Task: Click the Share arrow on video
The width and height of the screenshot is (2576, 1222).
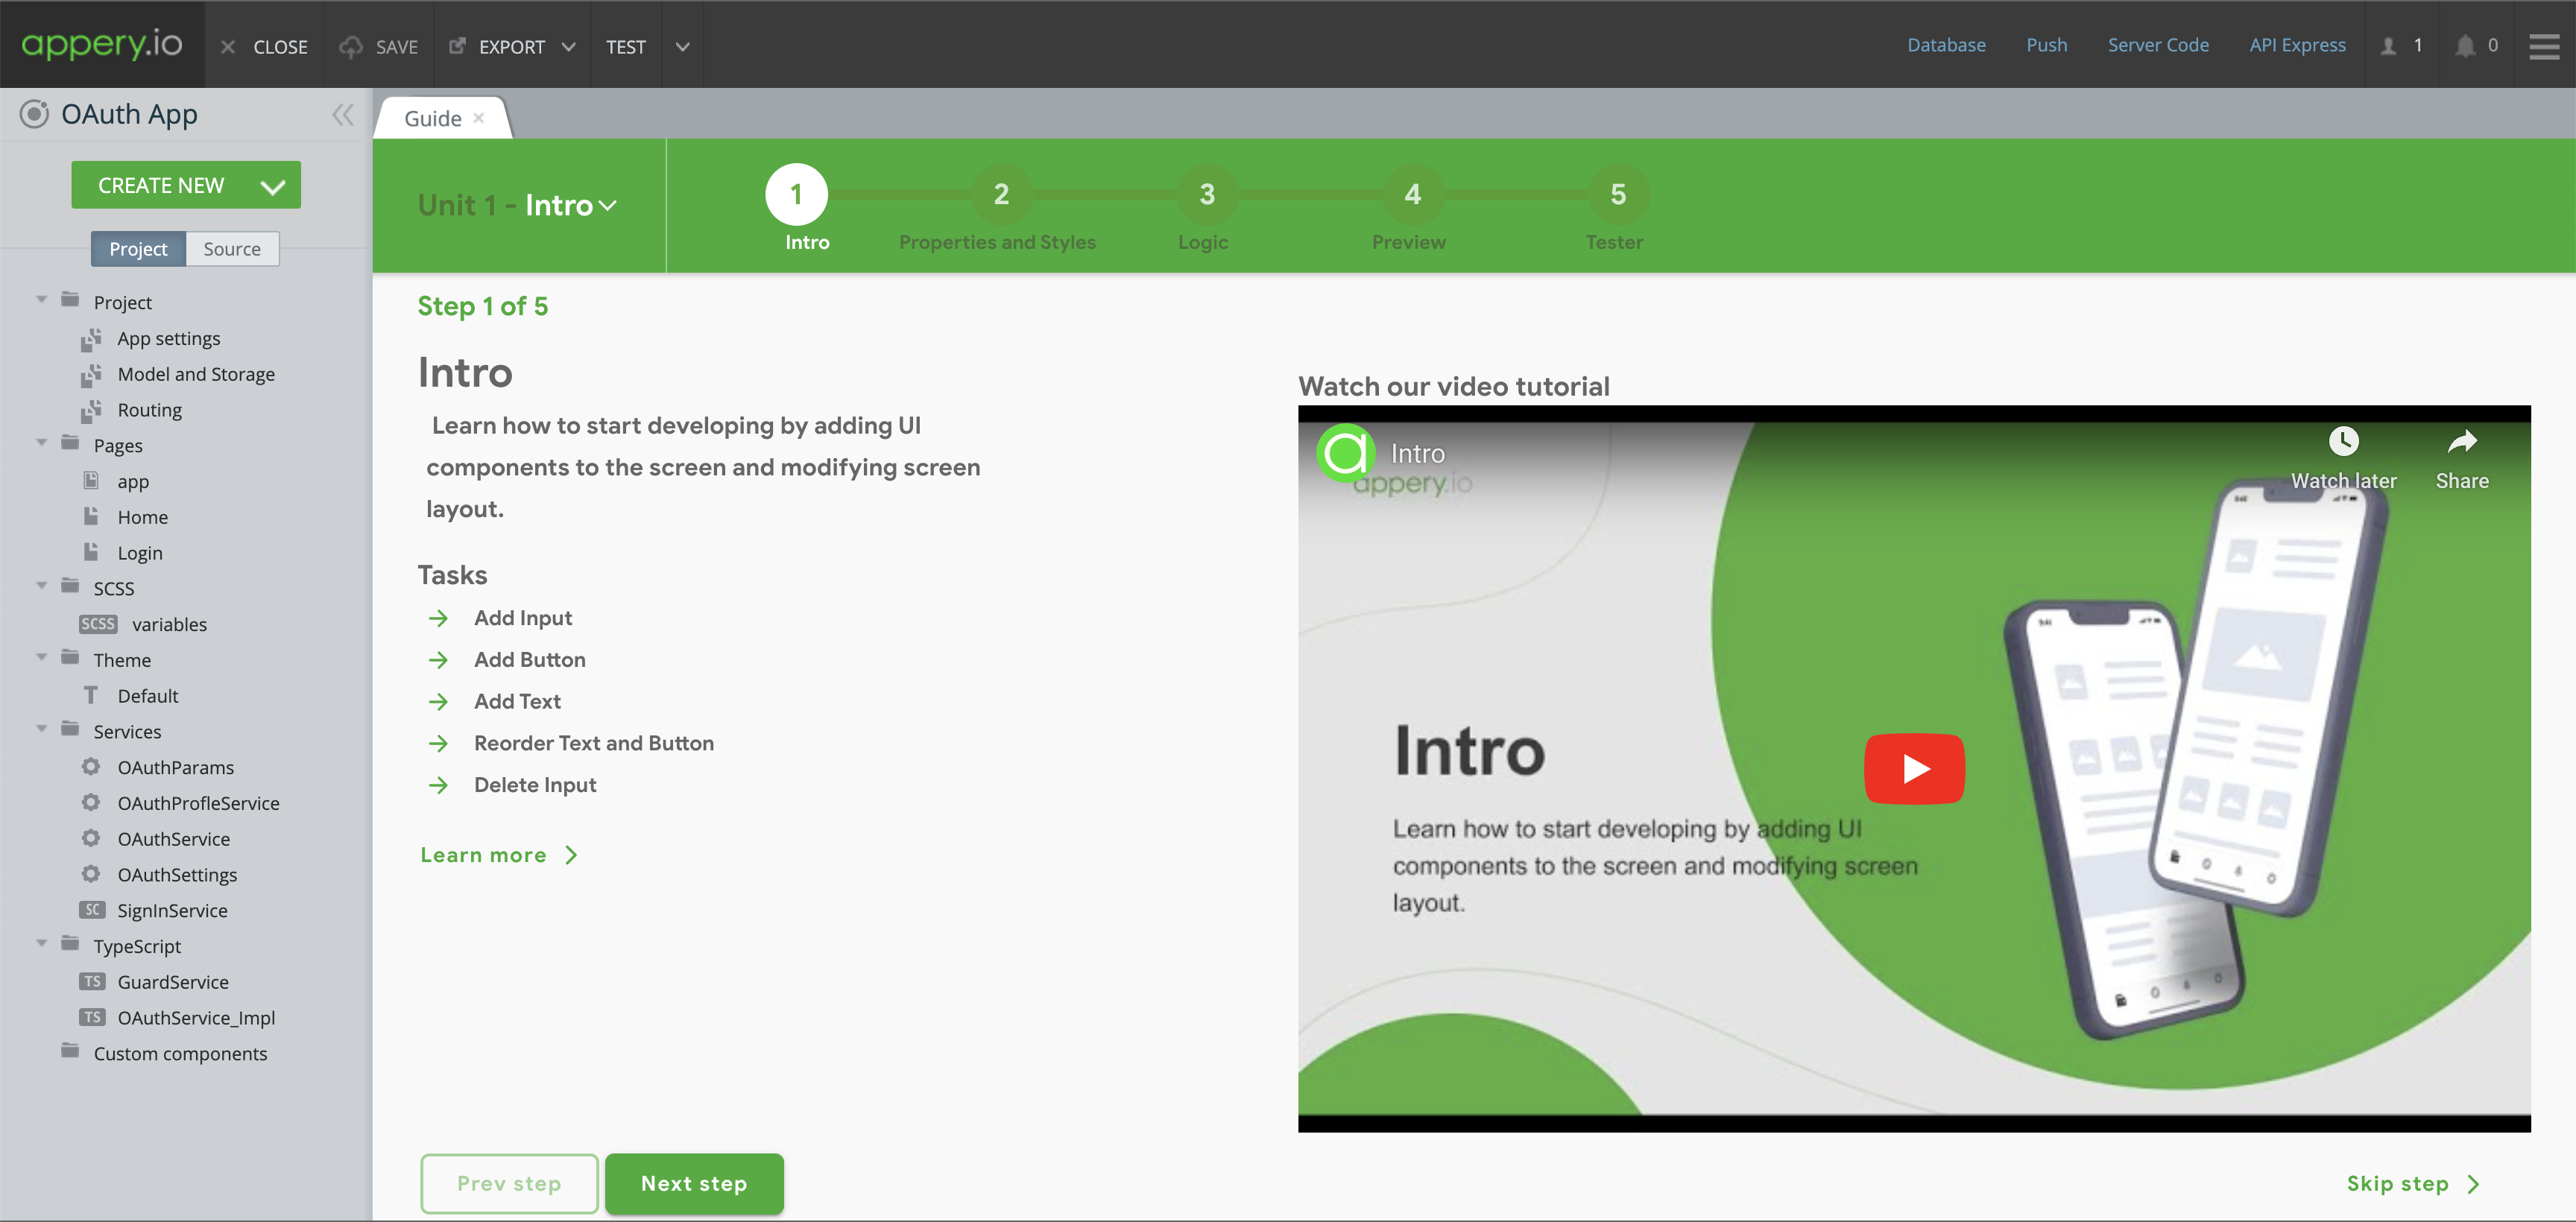Action: point(2461,441)
